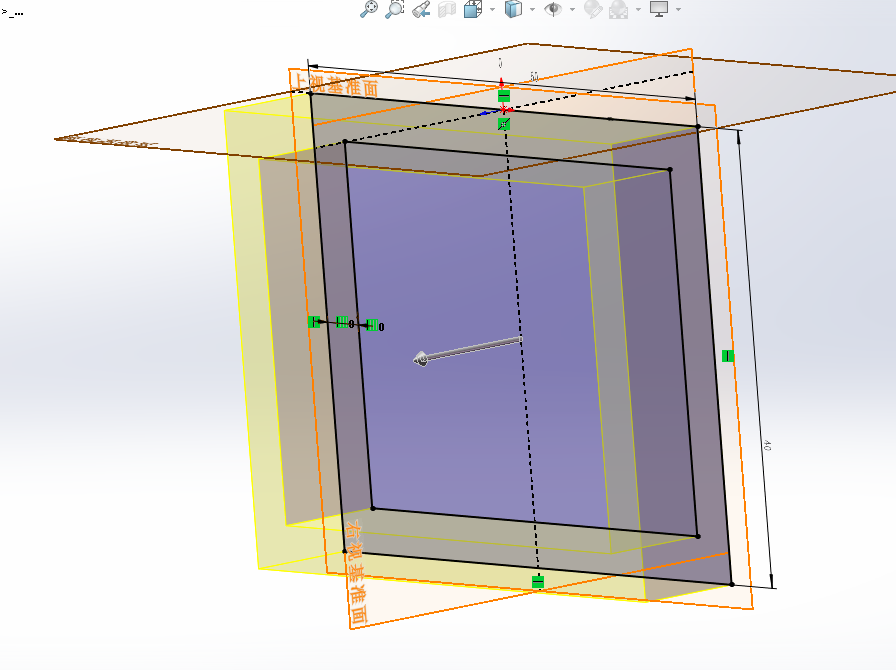Click the Edit Appearance icon
This screenshot has width=896, height=670.
click(593, 9)
